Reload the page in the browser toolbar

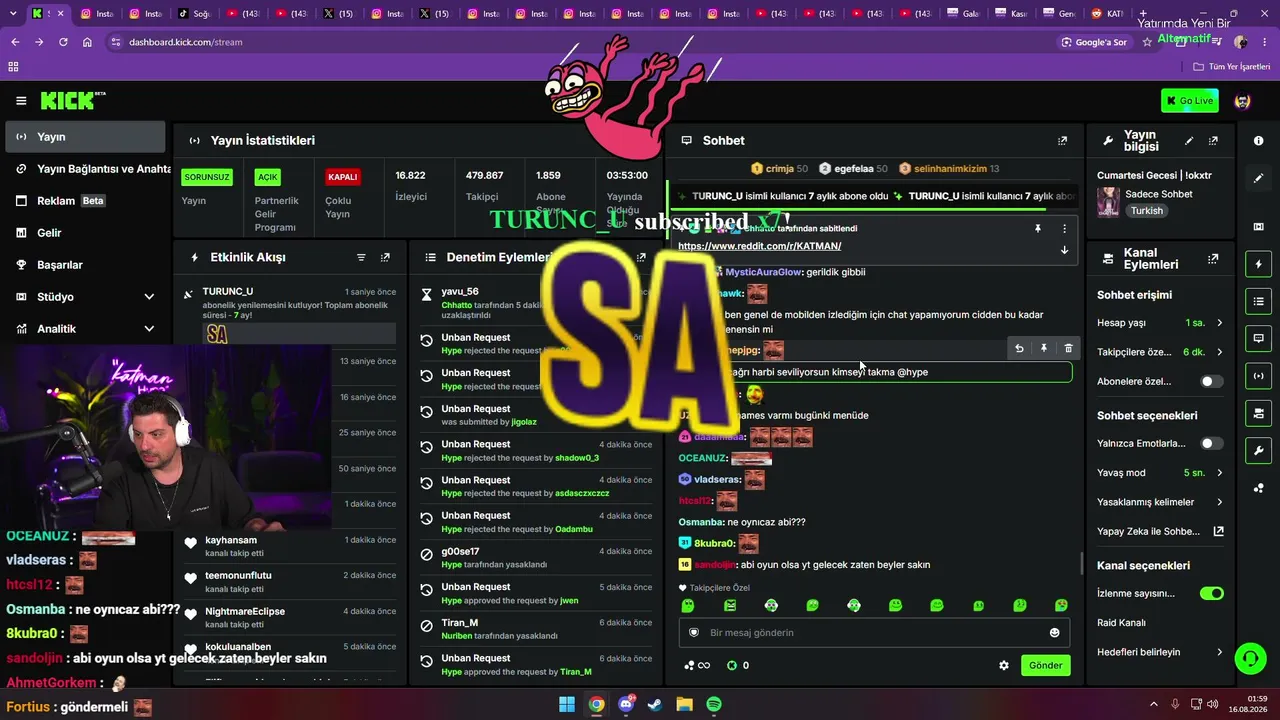pos(63,42)
